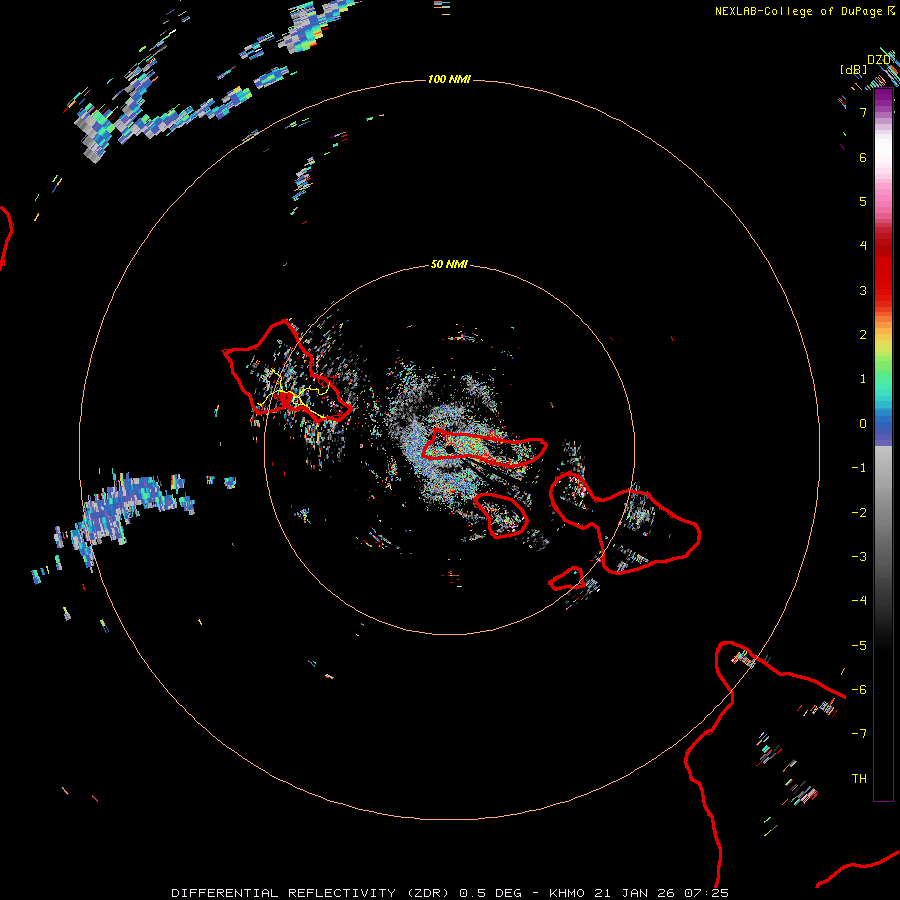Click the '3' value on the color scale
This screenshot has height=900, width=900.
point(863,290)
